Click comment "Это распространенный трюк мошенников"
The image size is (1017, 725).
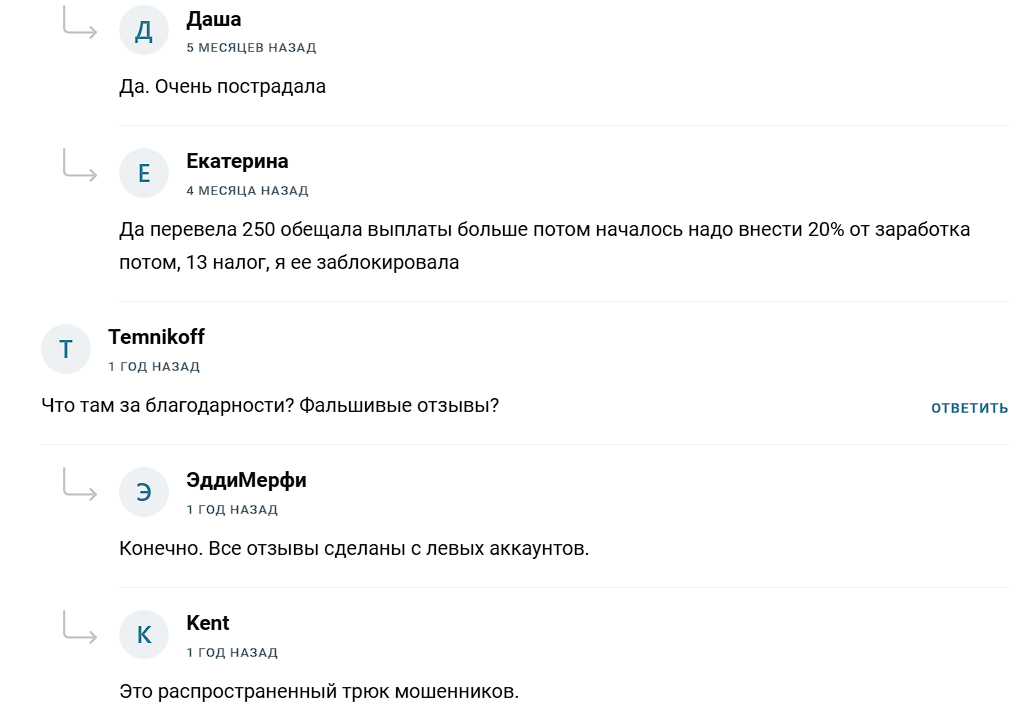[x=319, y=691]
